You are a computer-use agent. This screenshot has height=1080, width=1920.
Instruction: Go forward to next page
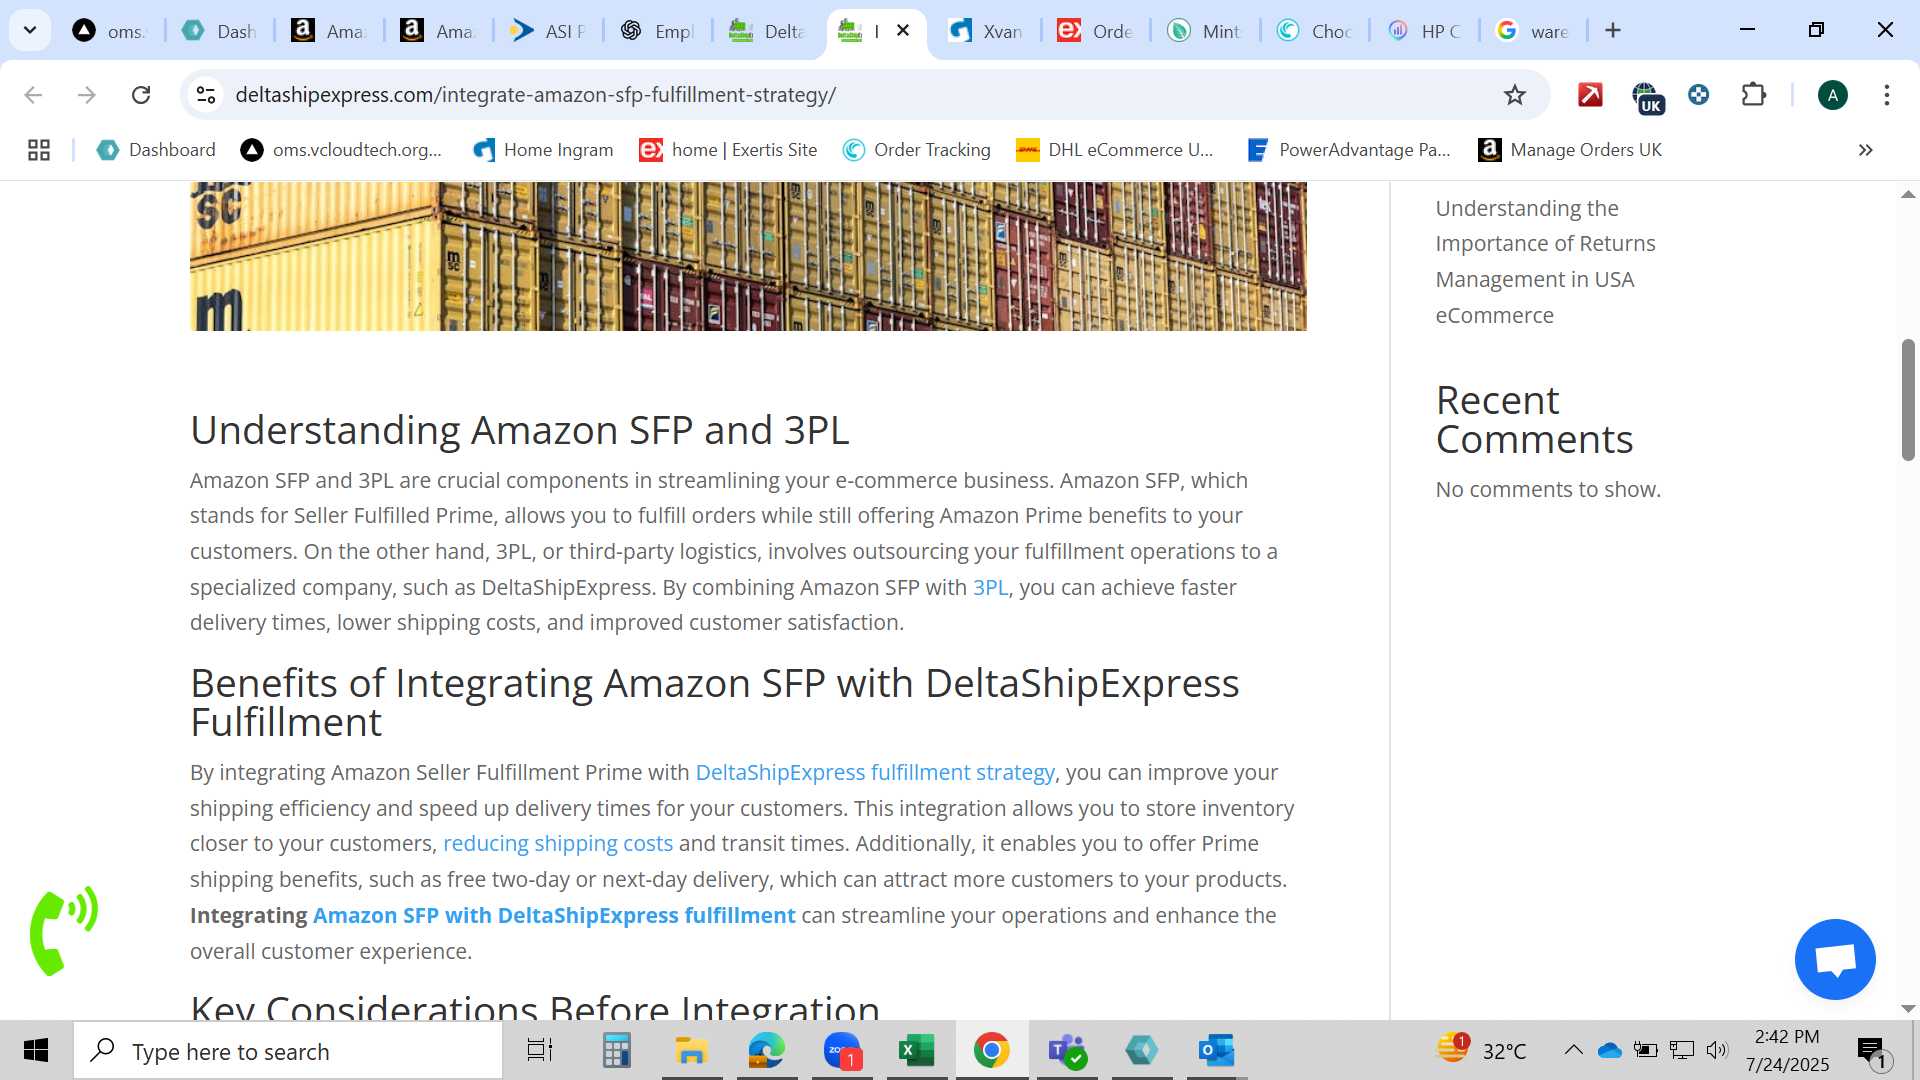pos(87,95)
